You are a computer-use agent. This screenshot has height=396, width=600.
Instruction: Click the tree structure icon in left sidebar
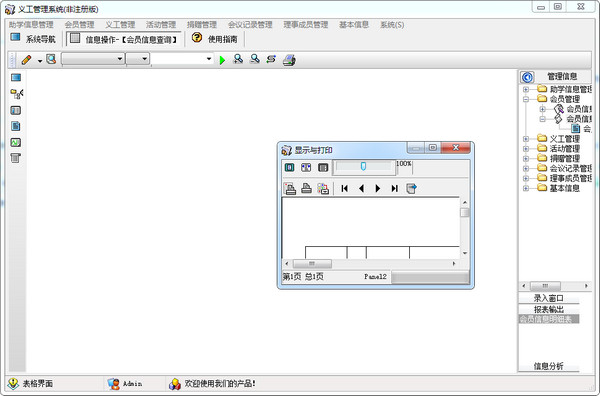16,94
